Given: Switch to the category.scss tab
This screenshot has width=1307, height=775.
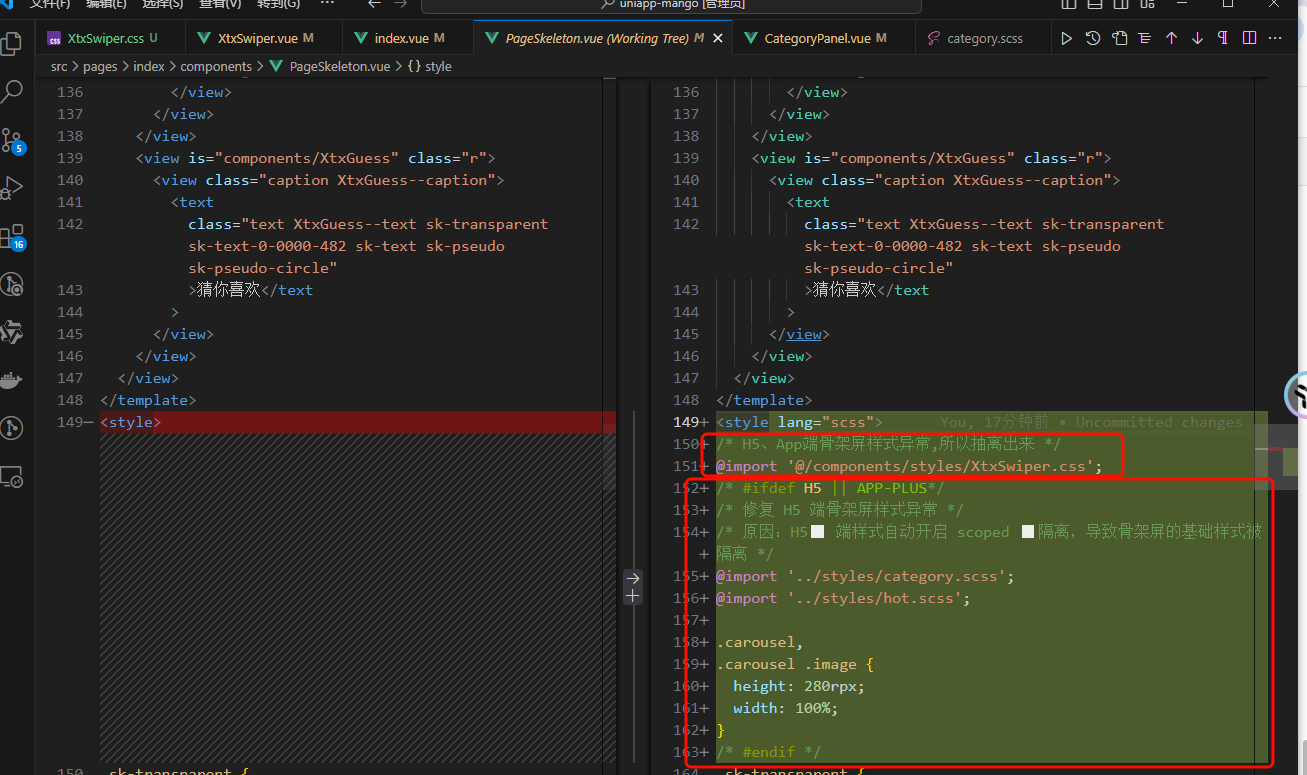Looking at the screenshot, I should [x=984, y=38].
